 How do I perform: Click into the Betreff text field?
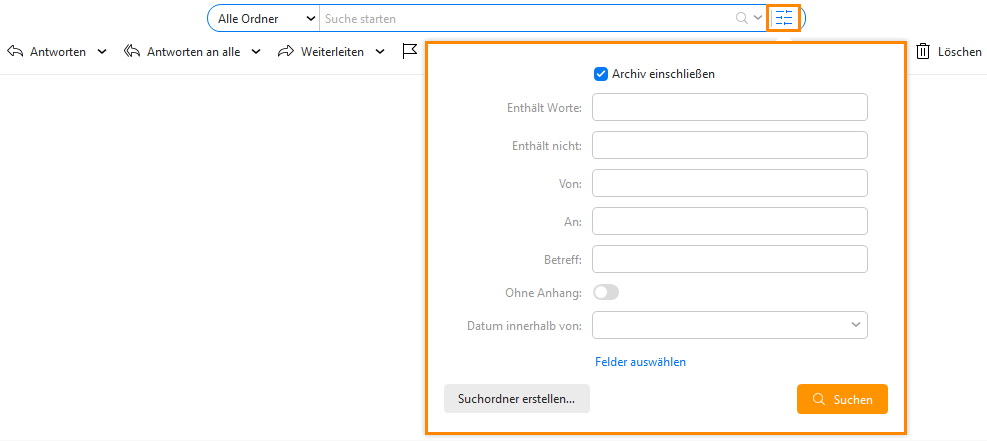730,259
